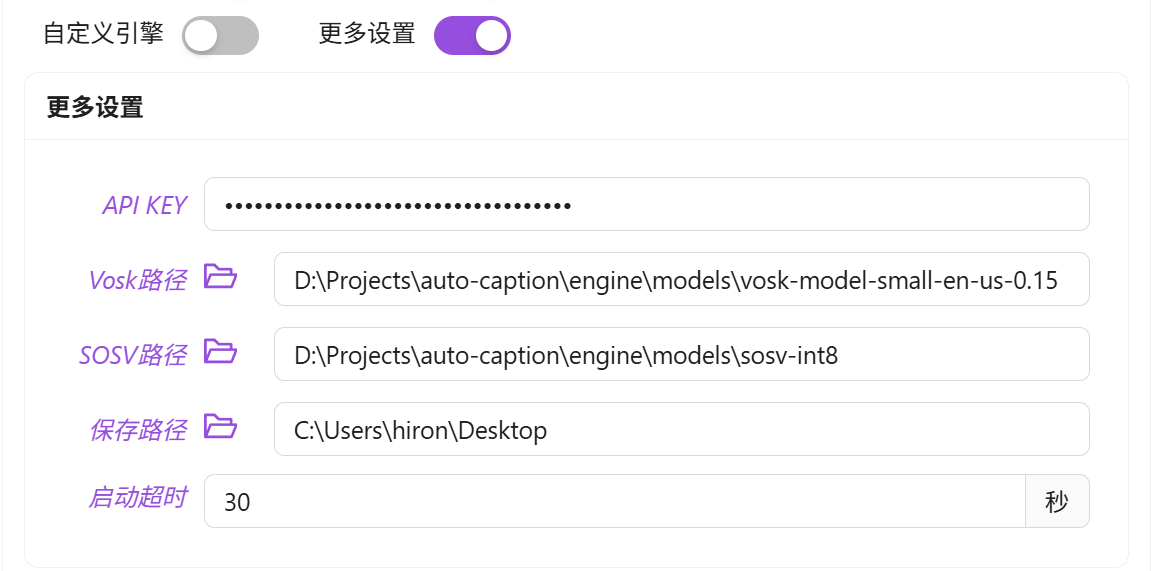Click the save path field showing Desktop
The width and height of the screenshot is (1153, 571).
click(x=681, y=430)
